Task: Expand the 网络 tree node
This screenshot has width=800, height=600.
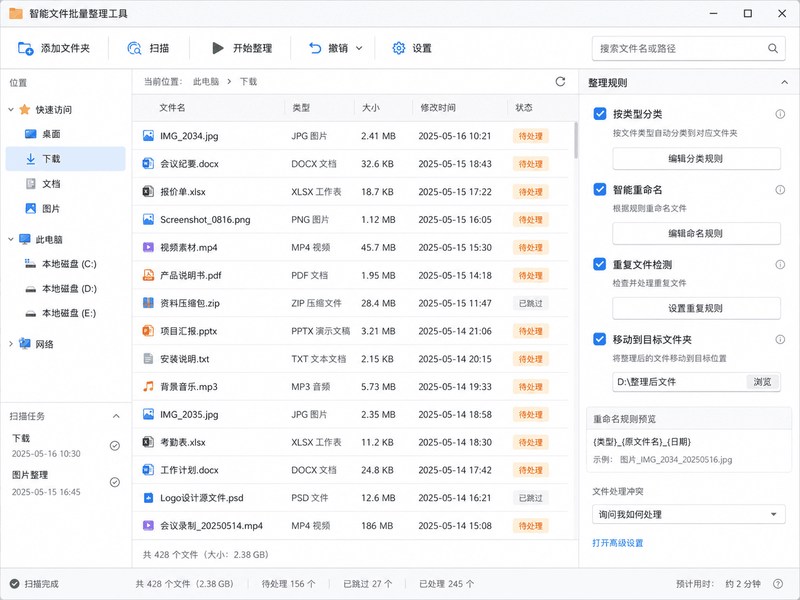Action: coord(11,344)
